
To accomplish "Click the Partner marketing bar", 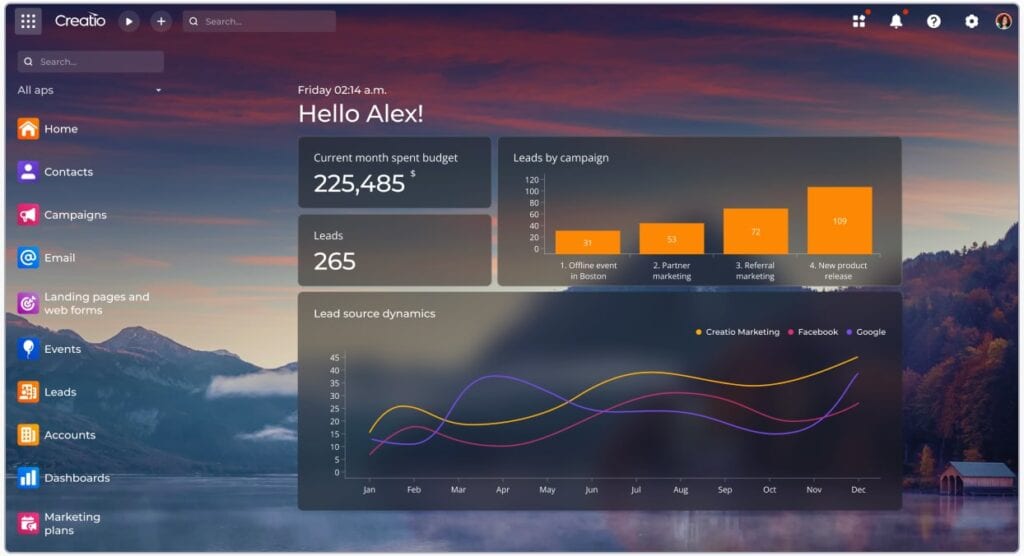I will 671,238.
